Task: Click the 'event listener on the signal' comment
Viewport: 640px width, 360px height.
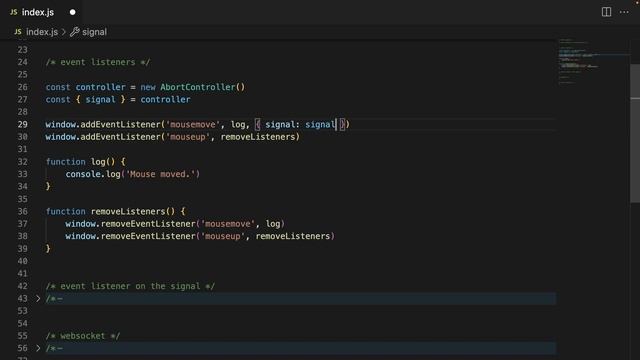Action: (130, 286)
